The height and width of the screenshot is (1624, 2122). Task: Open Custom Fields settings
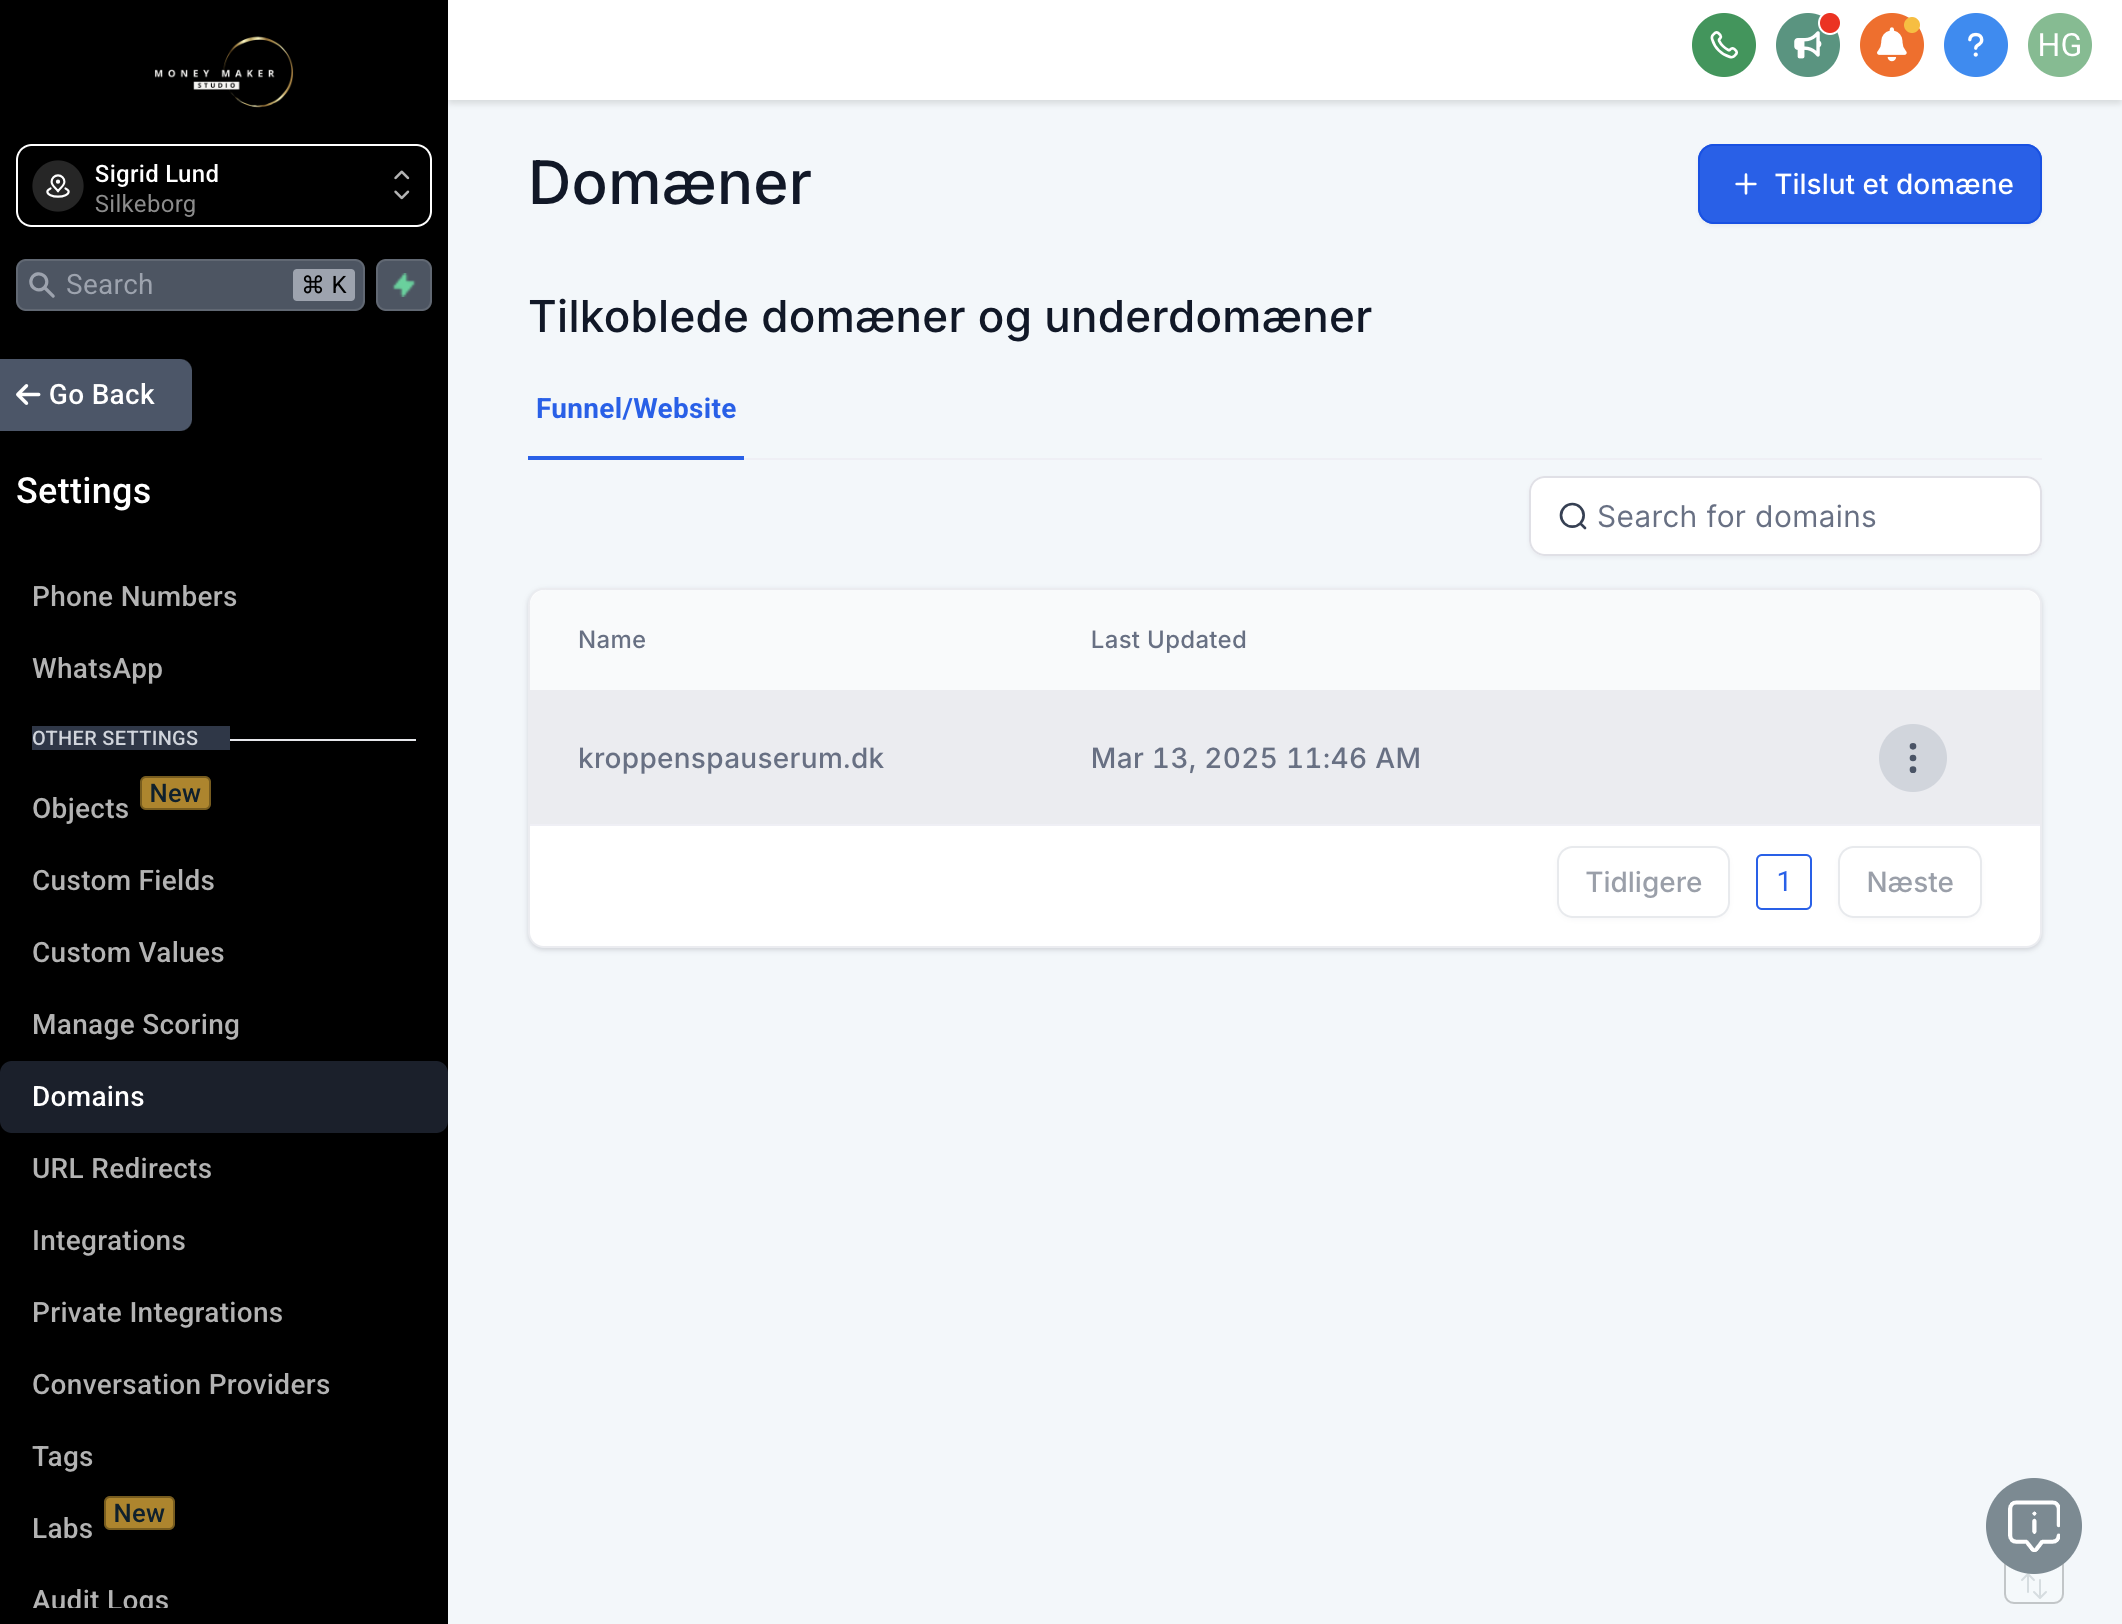coord(123,881)
